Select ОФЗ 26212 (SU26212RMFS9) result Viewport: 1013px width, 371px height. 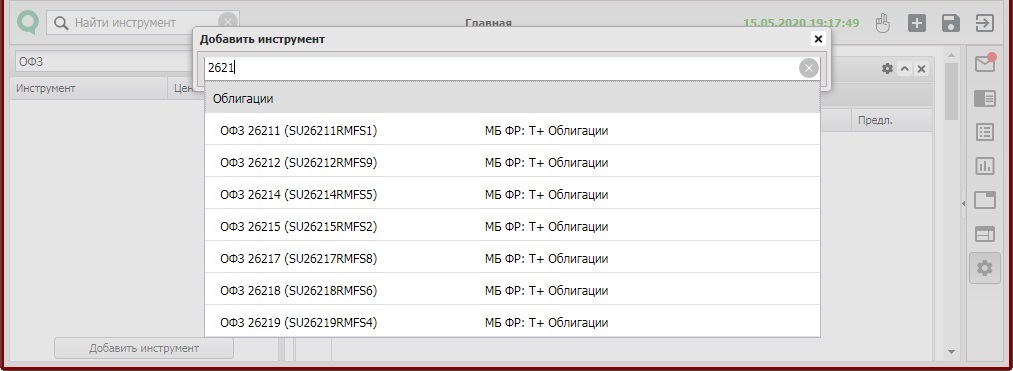tap(512, 162)
